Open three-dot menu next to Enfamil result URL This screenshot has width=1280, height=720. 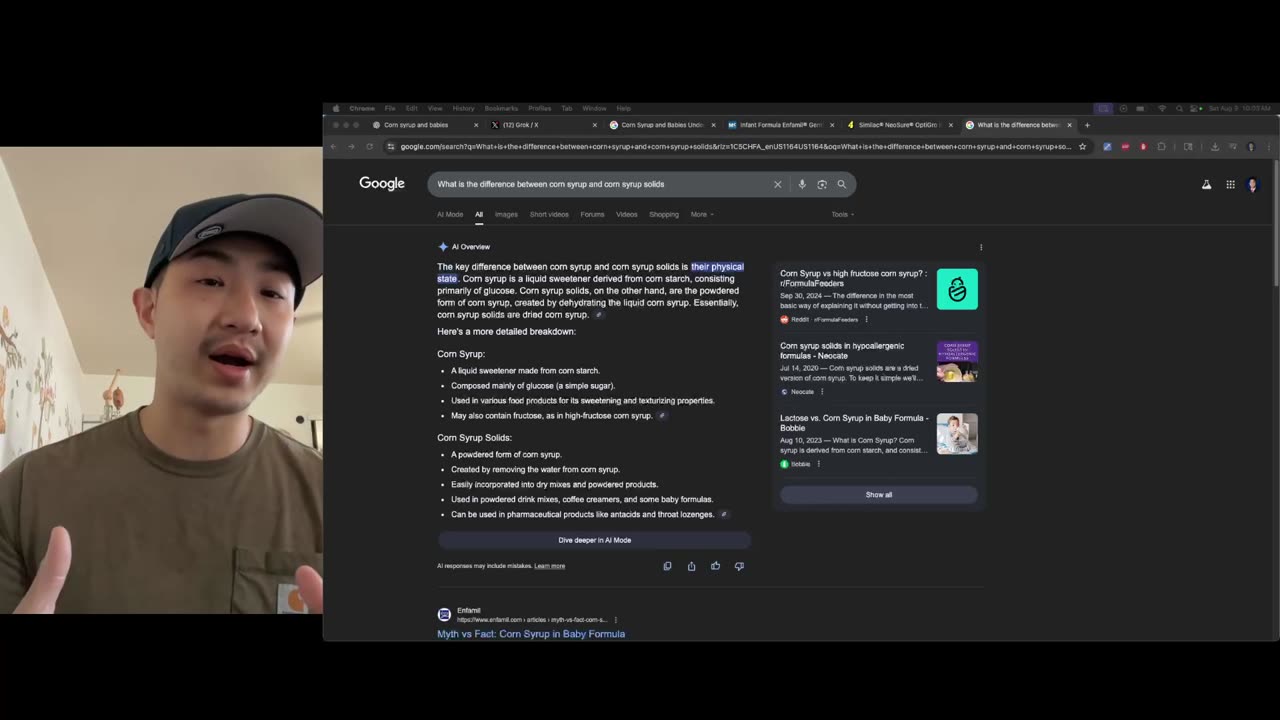[x=616, y=620]
